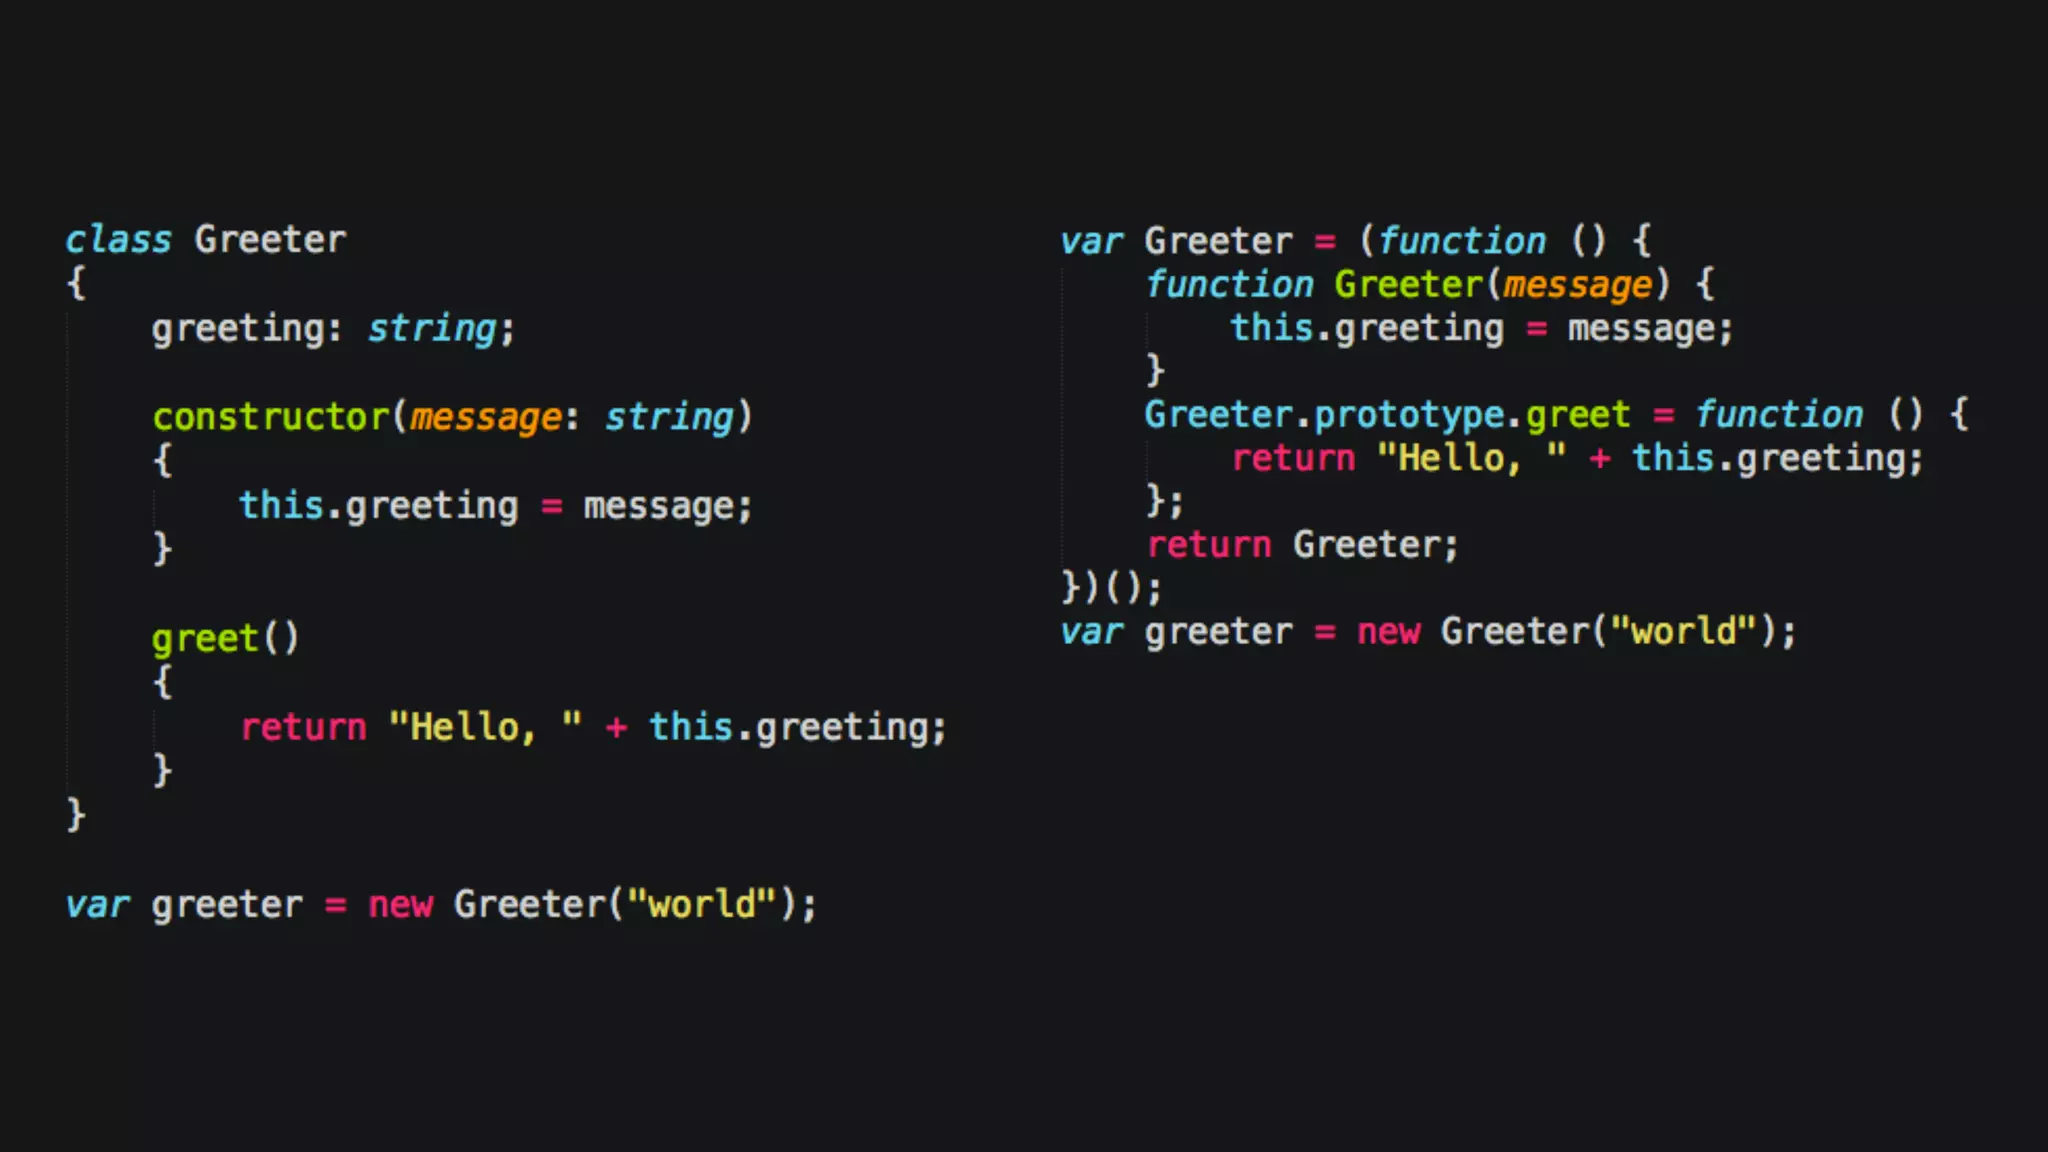Click the new keyword in right code
The image size is (2048, 1152).
(x=1388, y=632)
